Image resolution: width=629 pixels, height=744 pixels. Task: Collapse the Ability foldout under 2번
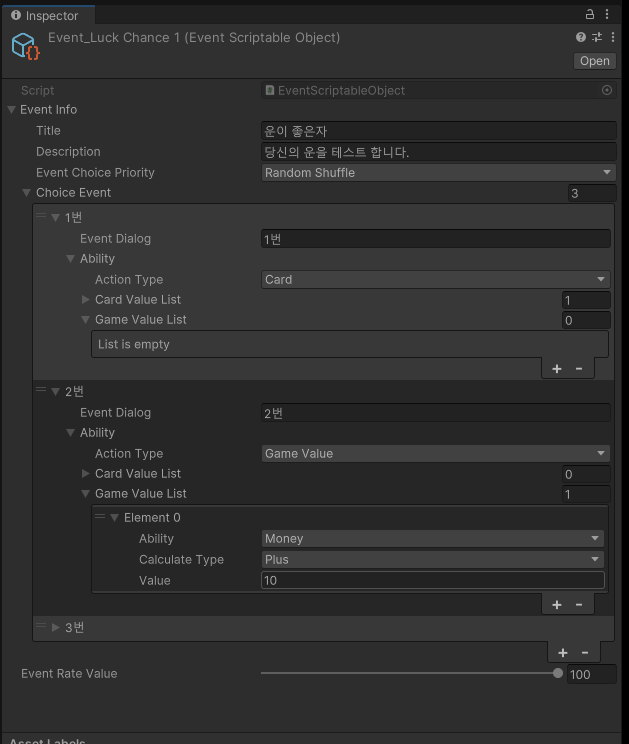(x=71, y=433)
